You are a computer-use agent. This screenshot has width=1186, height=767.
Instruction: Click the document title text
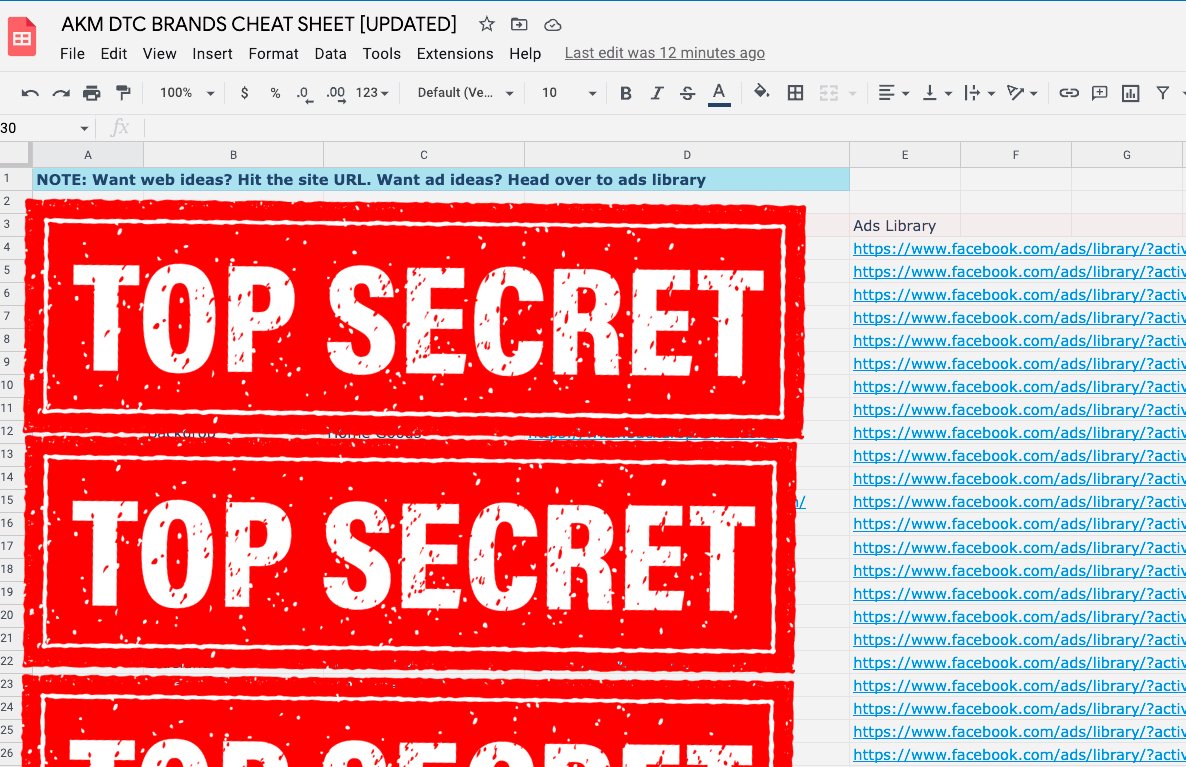pyautogui.click(x=259, y=24)
